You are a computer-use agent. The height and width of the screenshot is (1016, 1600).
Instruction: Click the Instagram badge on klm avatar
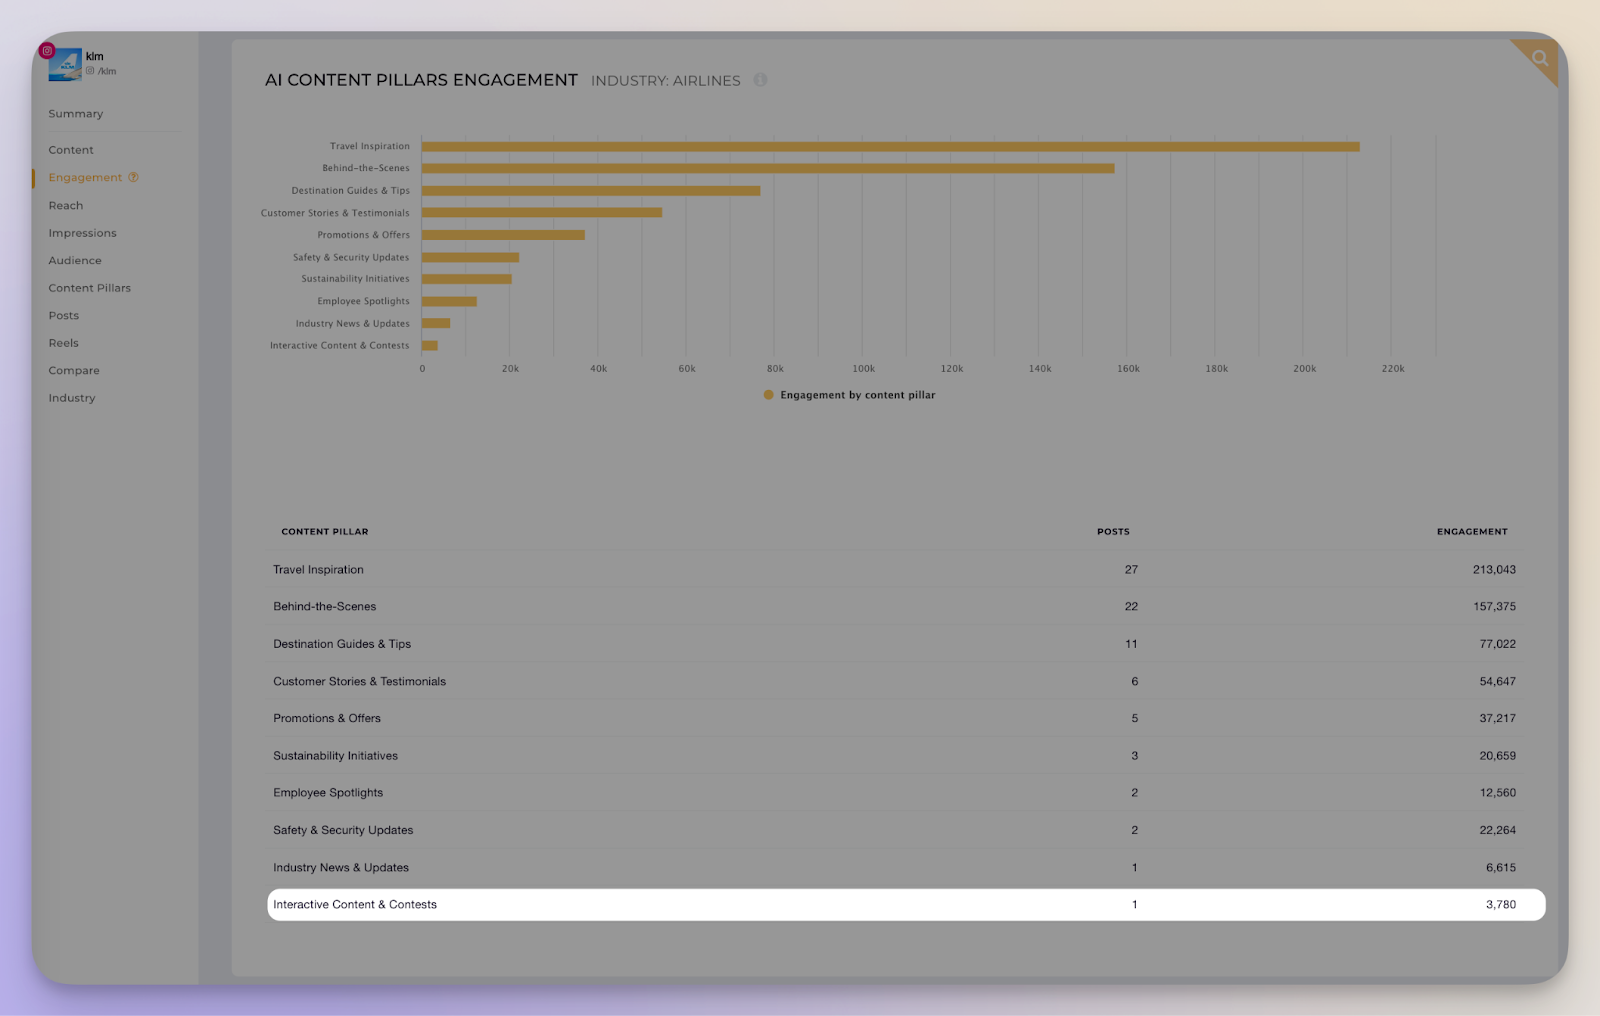(x=47, y=51)
